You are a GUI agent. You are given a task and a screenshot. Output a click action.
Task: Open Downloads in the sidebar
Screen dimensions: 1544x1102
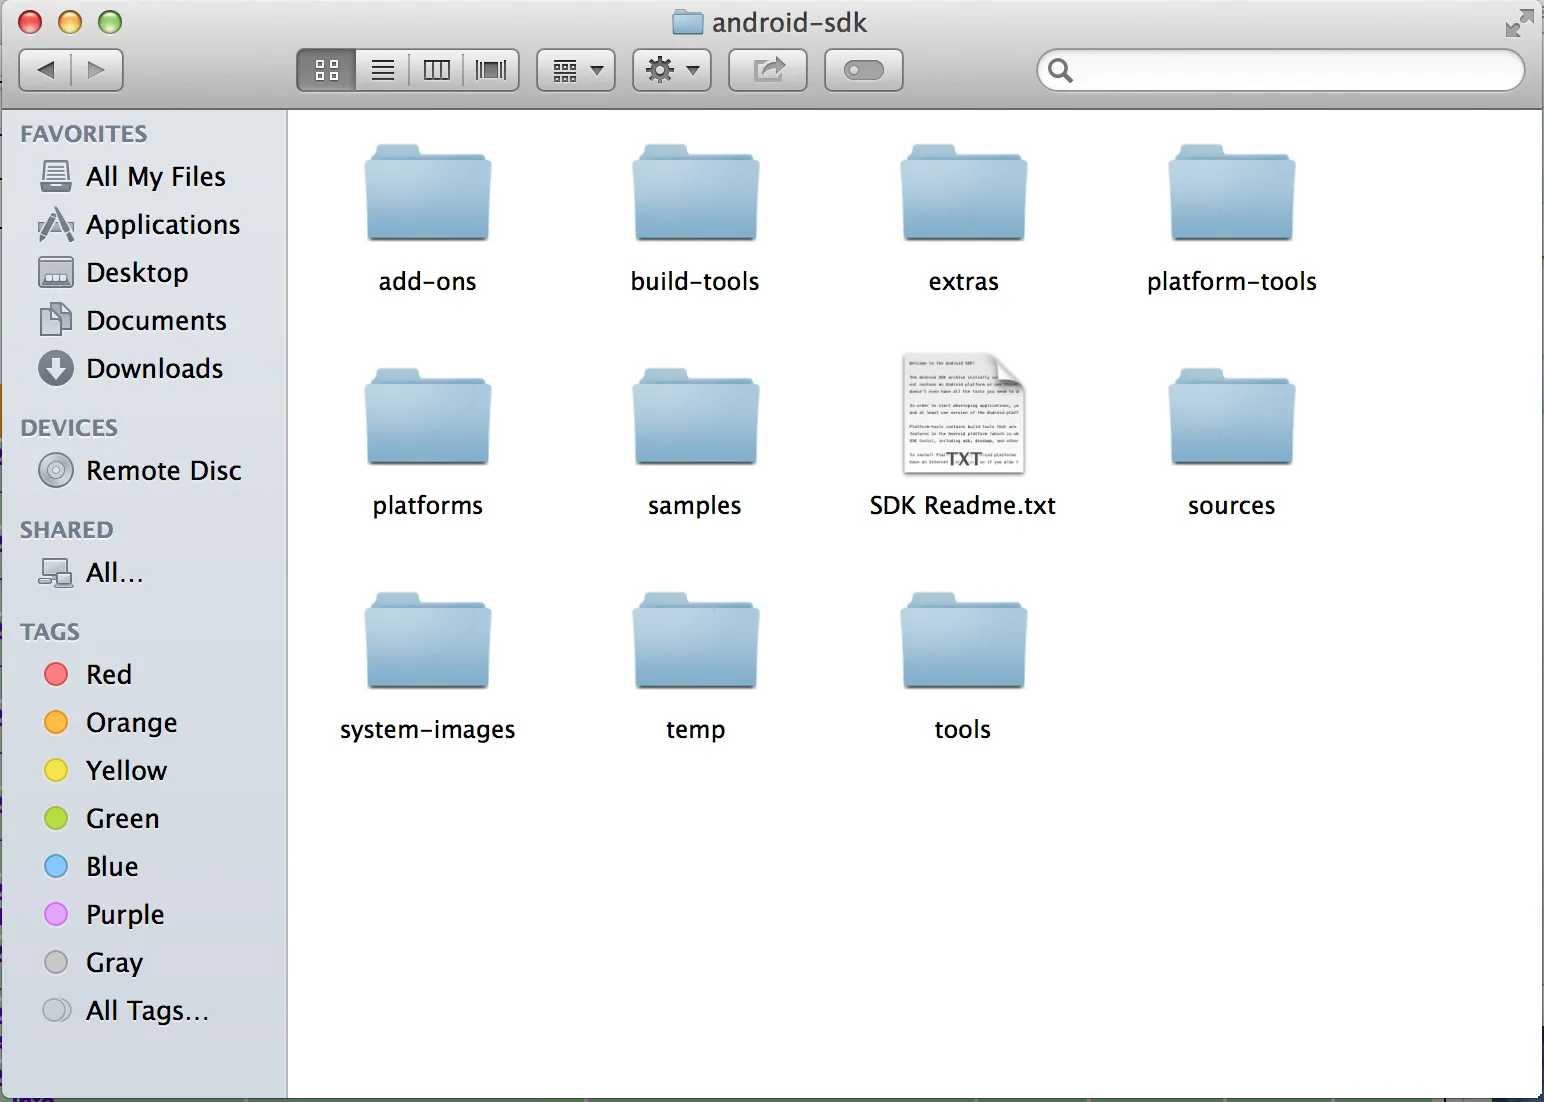(x=144, y=369)
